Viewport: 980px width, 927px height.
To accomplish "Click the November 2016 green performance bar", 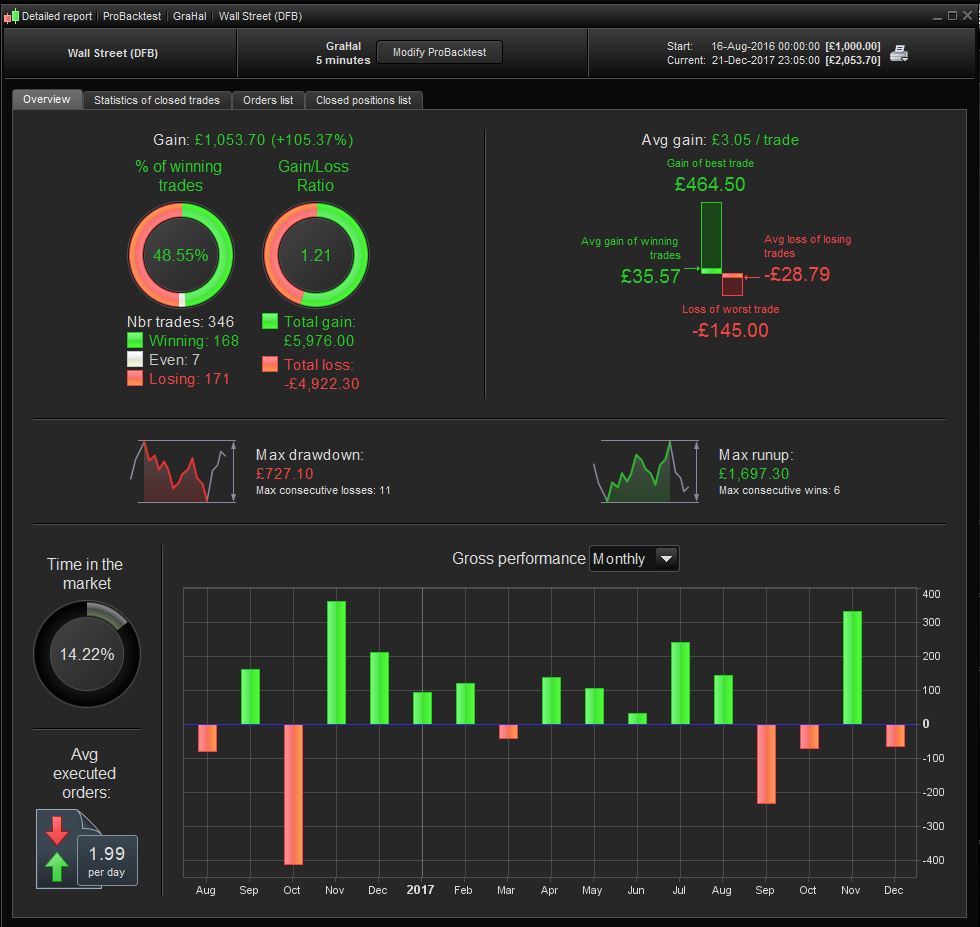I will (336, 663).
